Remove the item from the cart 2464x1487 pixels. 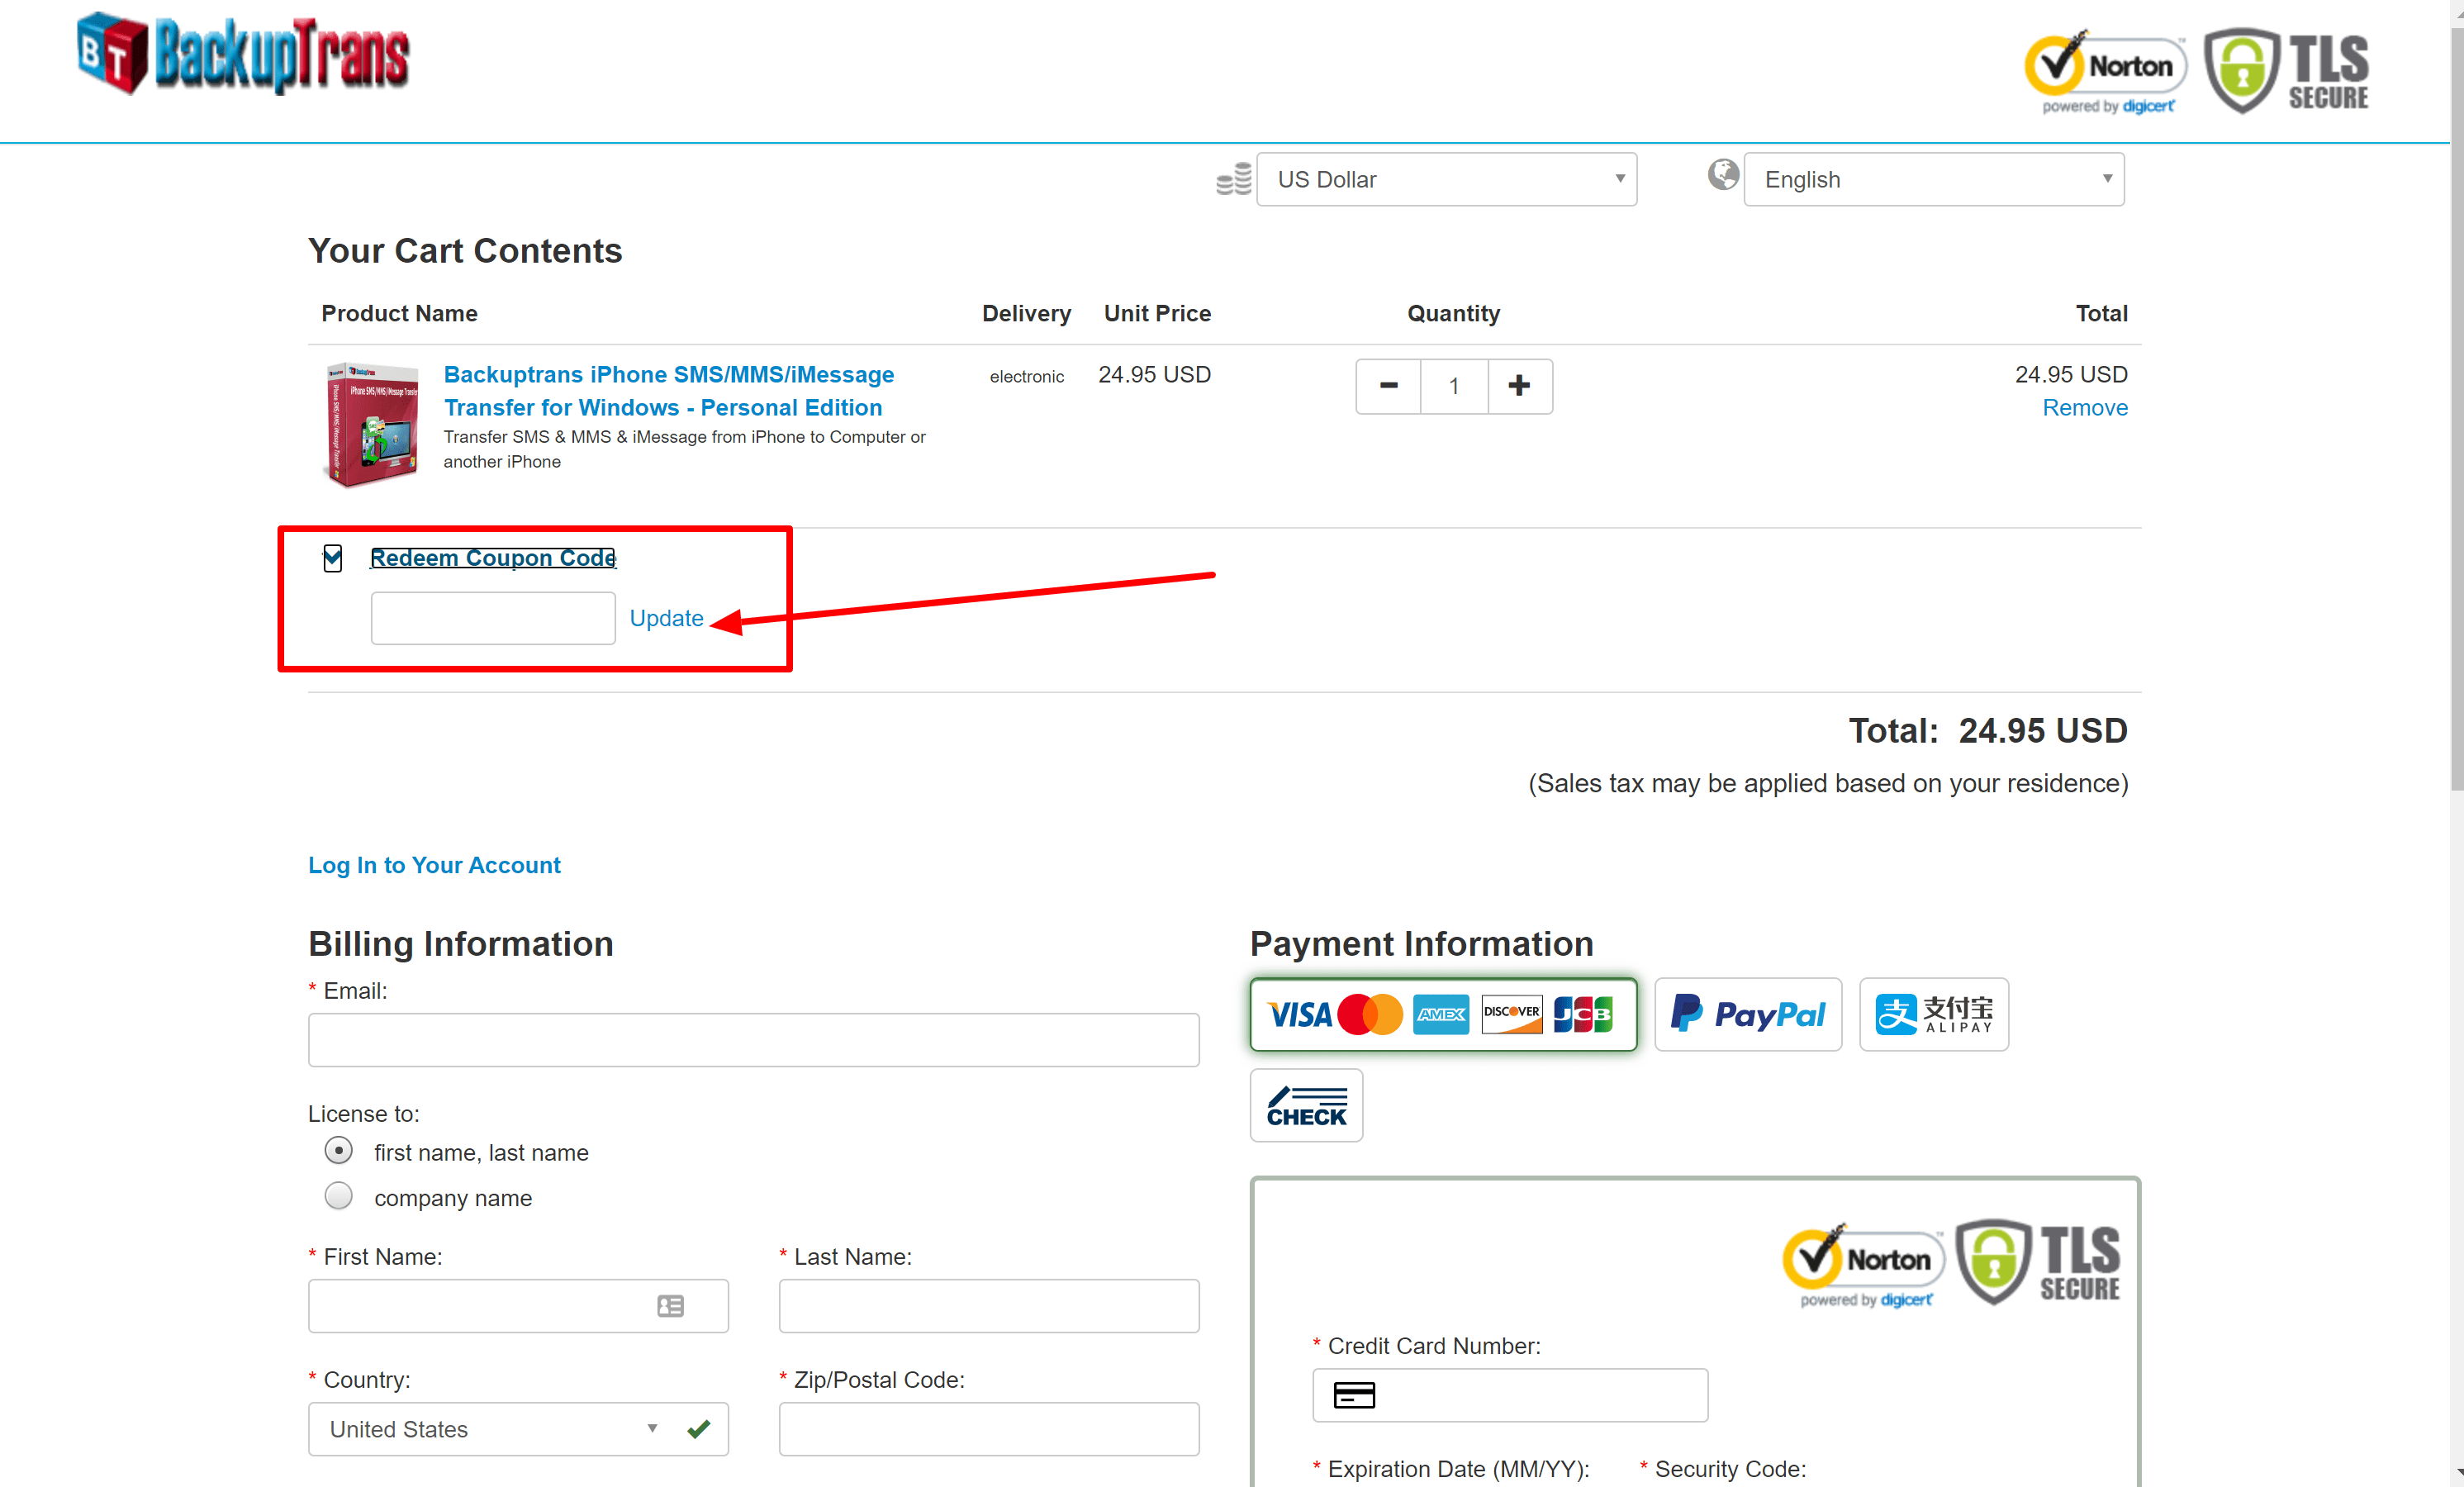(x=2084, y=407)
